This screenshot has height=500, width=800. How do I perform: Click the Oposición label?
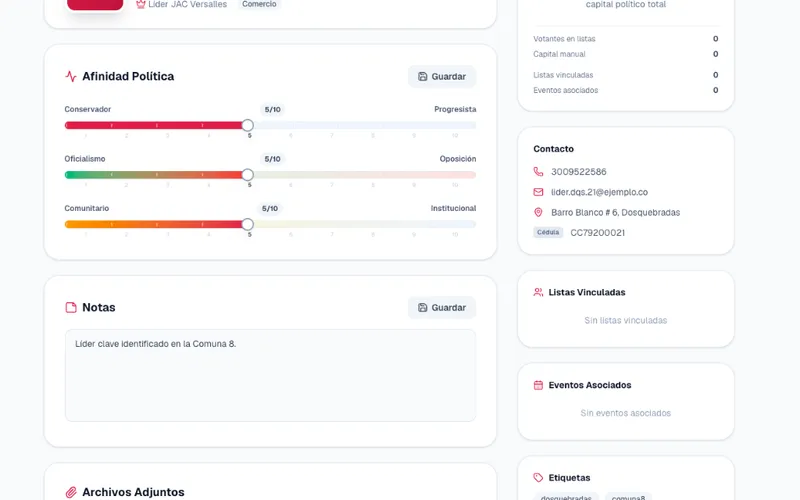point(458,159)
